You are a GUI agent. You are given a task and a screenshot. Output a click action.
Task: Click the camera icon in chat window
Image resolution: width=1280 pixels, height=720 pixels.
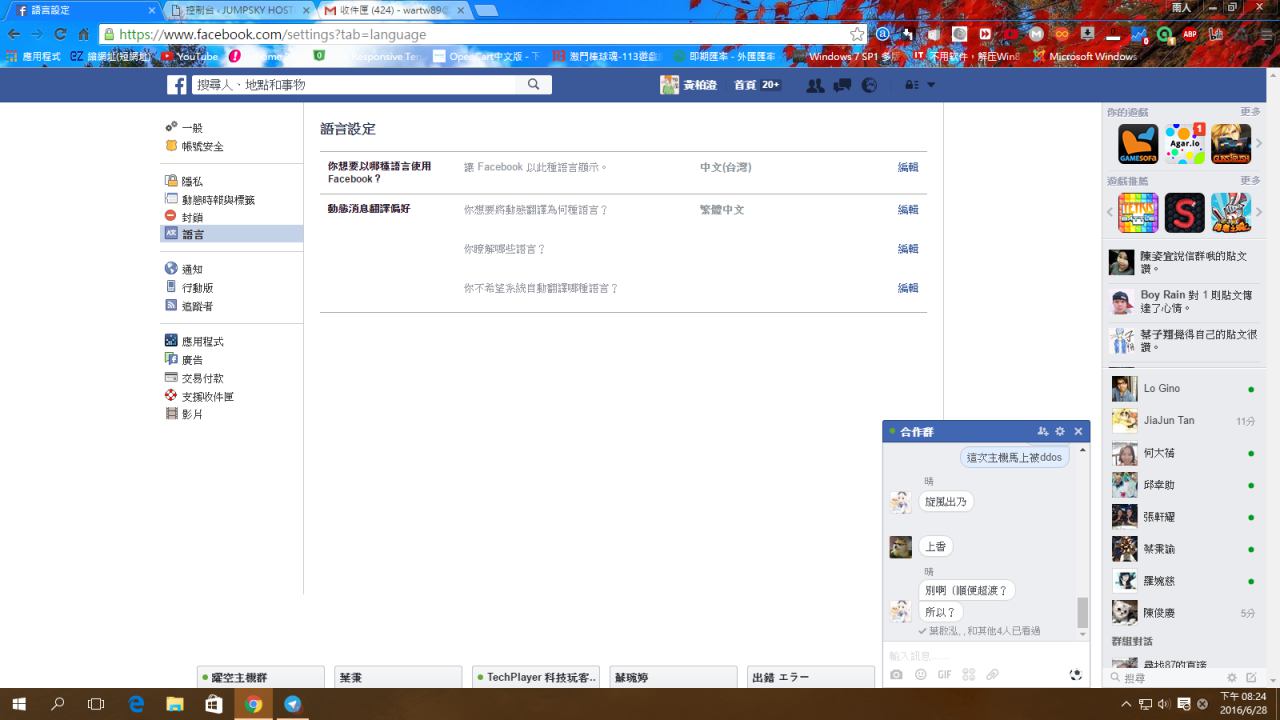897,675
